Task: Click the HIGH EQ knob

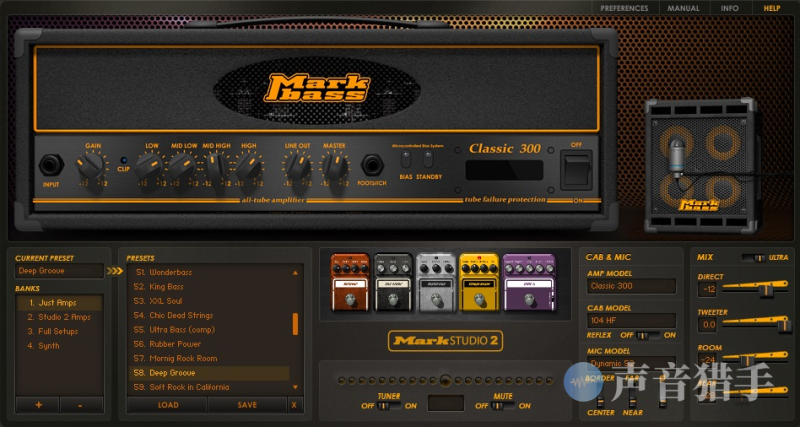Action: click(x=248, y=166)
